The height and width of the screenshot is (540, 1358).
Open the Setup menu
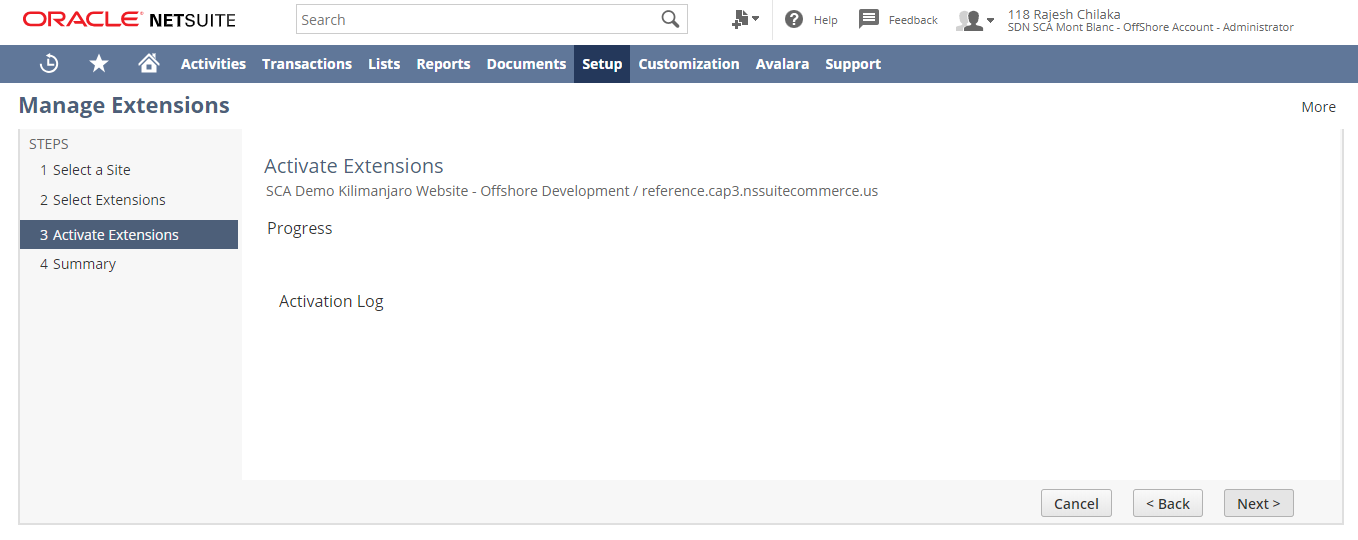point(602,64)
